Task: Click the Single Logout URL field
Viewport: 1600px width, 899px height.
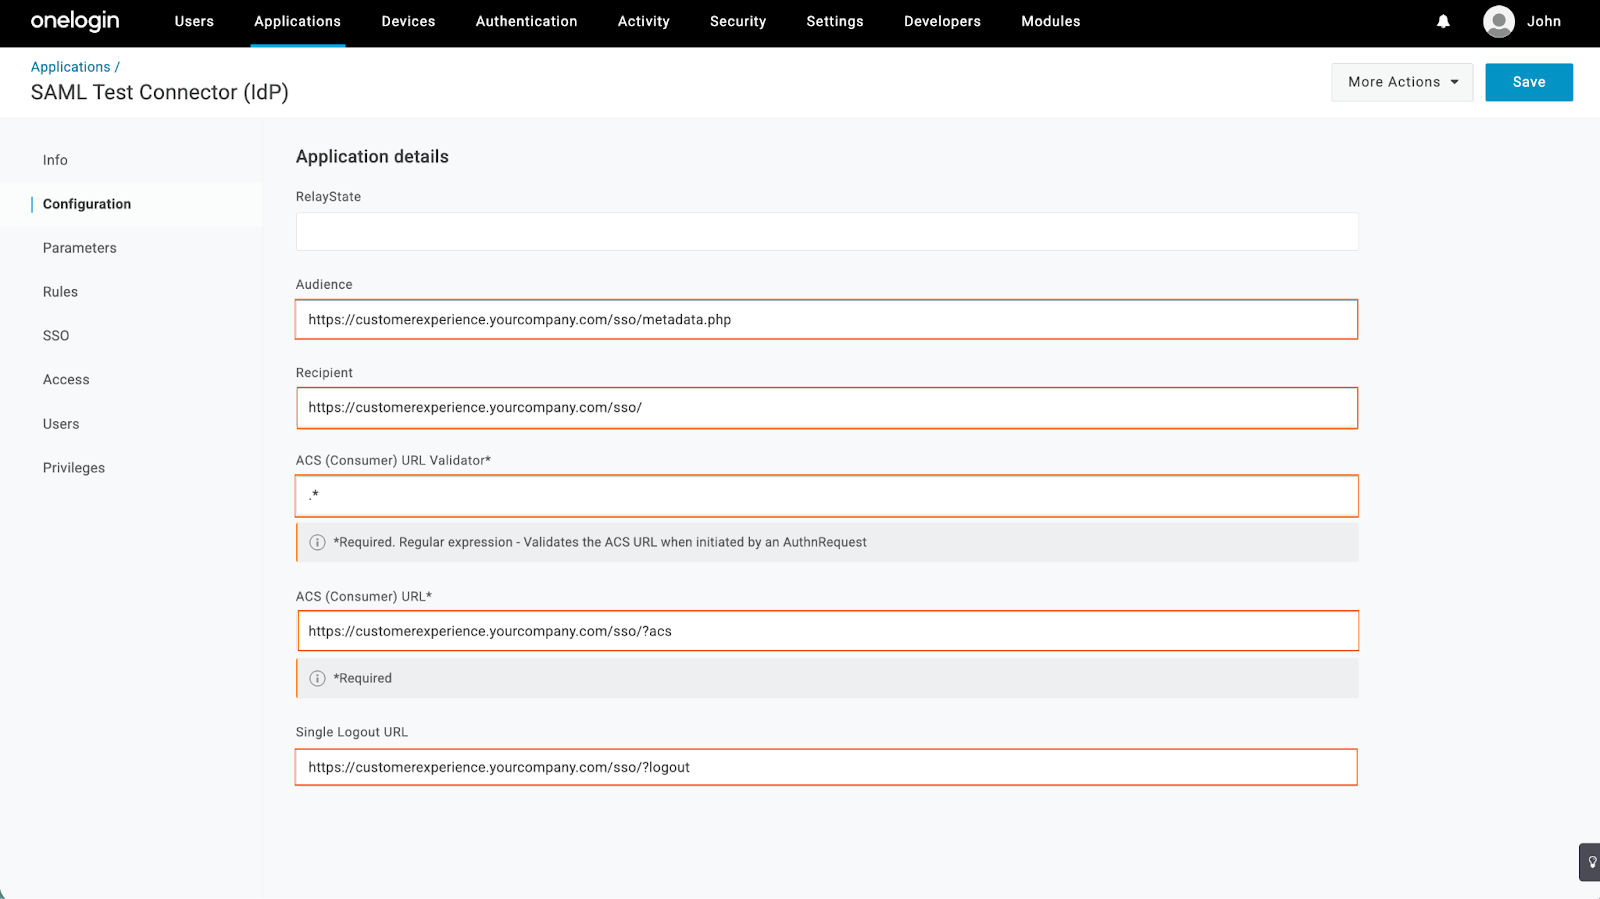Action: 826,767
